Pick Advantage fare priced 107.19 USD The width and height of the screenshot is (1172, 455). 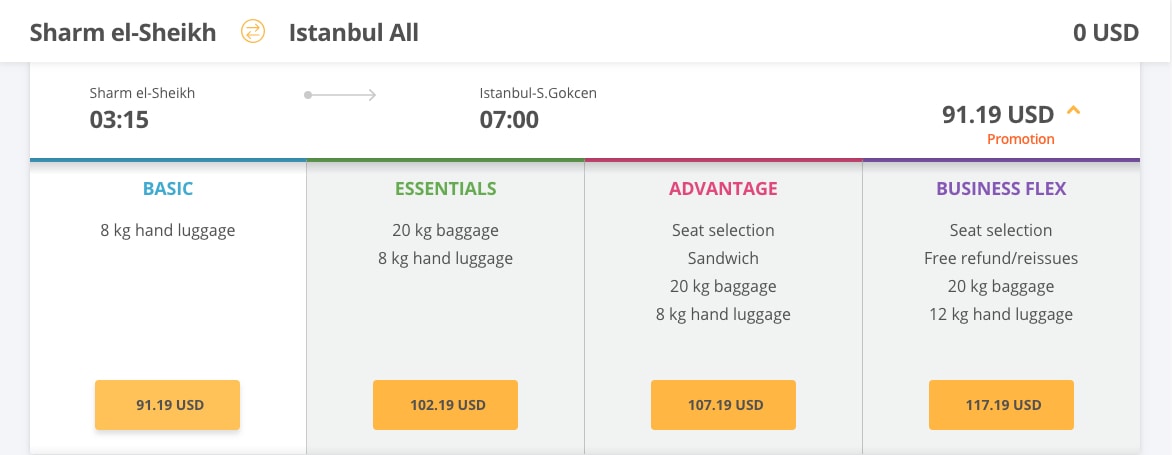click(x=724, y=405)
